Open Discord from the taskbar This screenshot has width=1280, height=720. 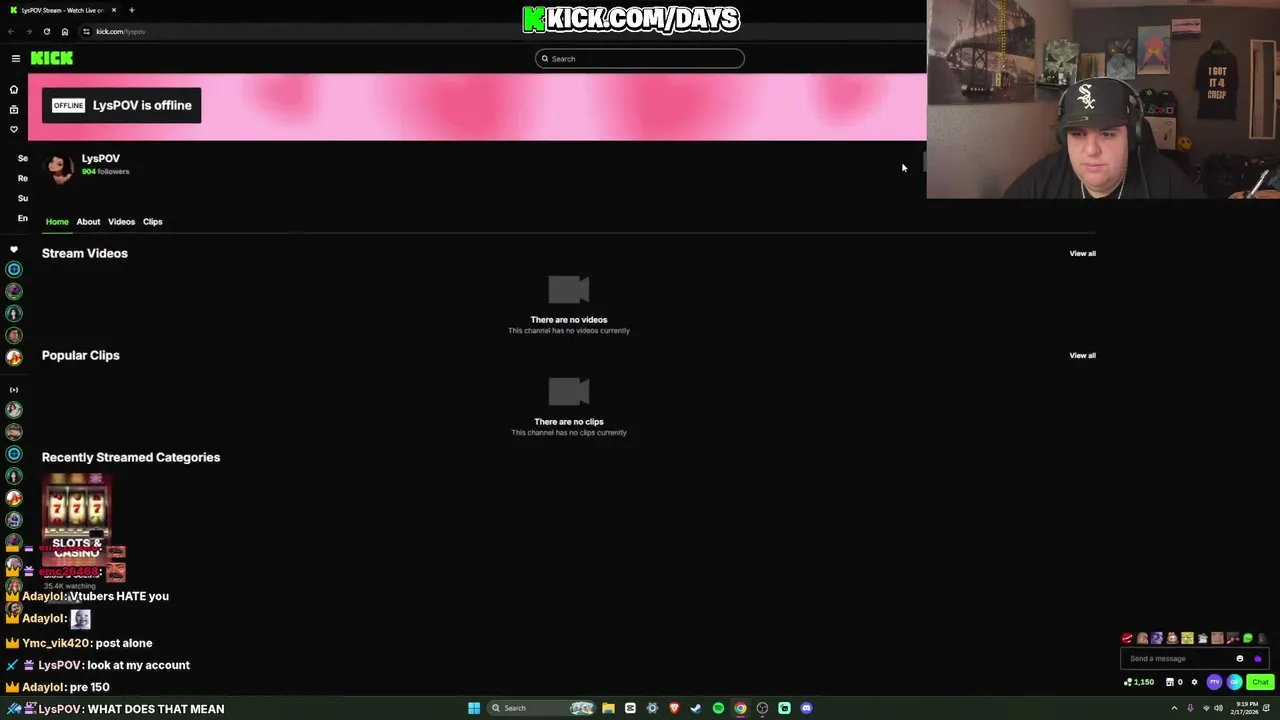[x=806, y=708]
